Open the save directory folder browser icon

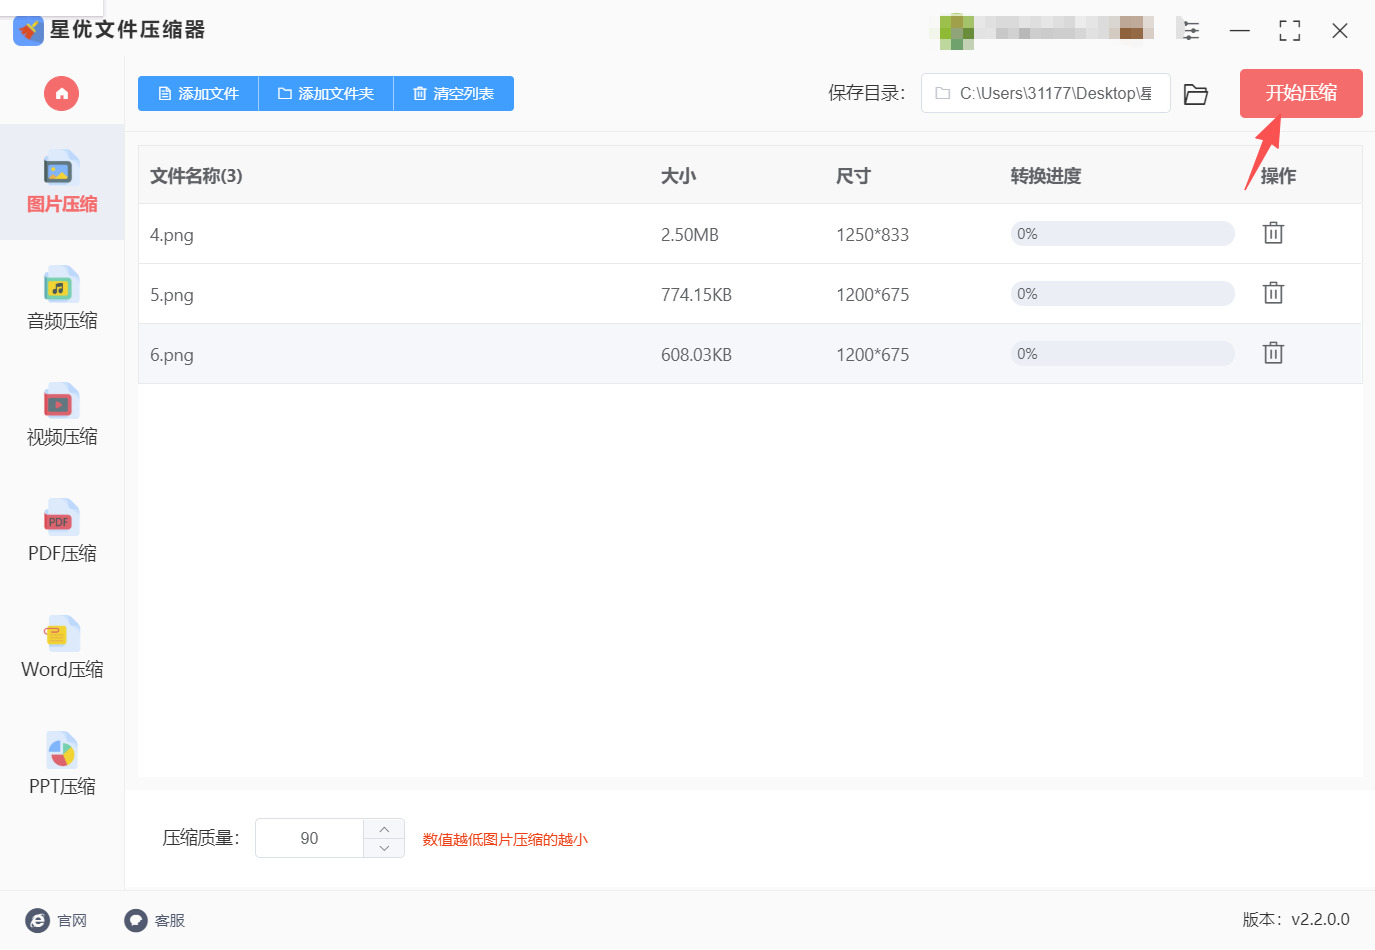tap(1196, 94)
